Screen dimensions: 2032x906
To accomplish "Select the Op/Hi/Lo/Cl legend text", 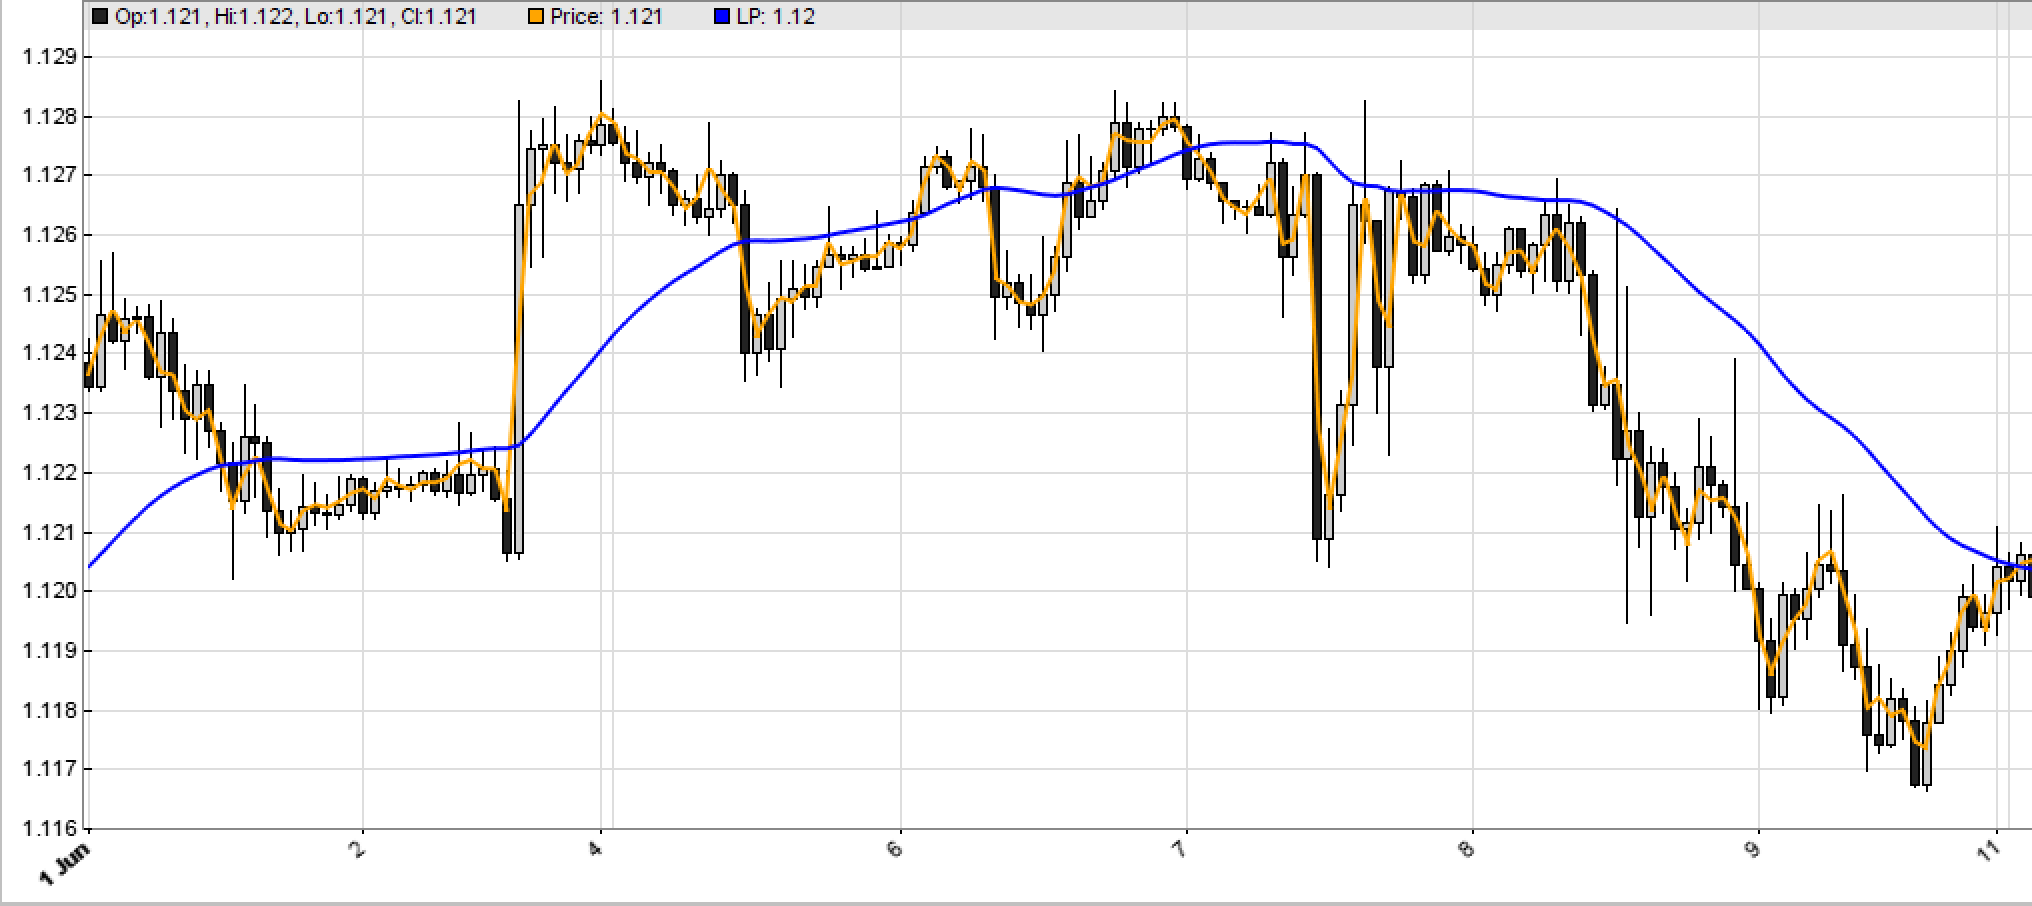I will [x=296, y=16].
